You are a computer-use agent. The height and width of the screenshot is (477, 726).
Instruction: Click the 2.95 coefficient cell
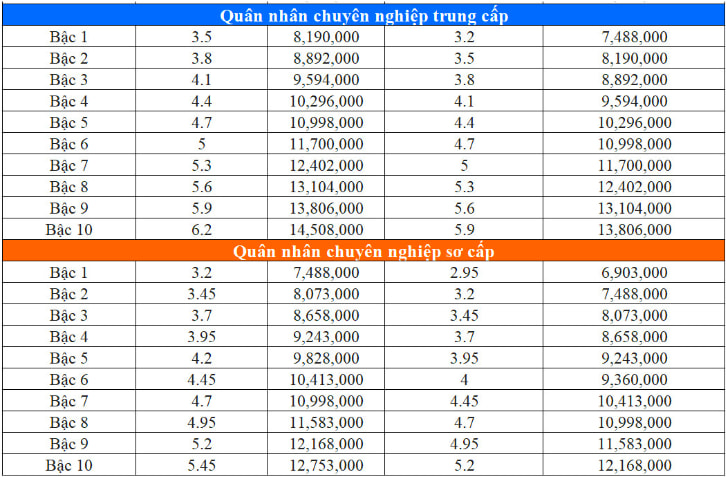[463, 273]
